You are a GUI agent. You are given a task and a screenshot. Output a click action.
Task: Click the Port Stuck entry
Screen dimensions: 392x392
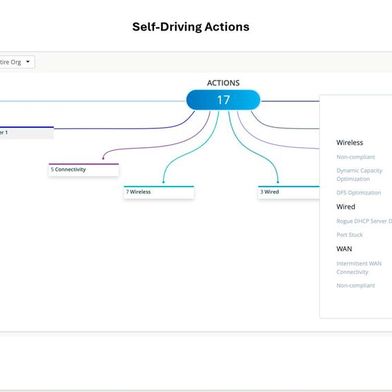pos(349,235)
